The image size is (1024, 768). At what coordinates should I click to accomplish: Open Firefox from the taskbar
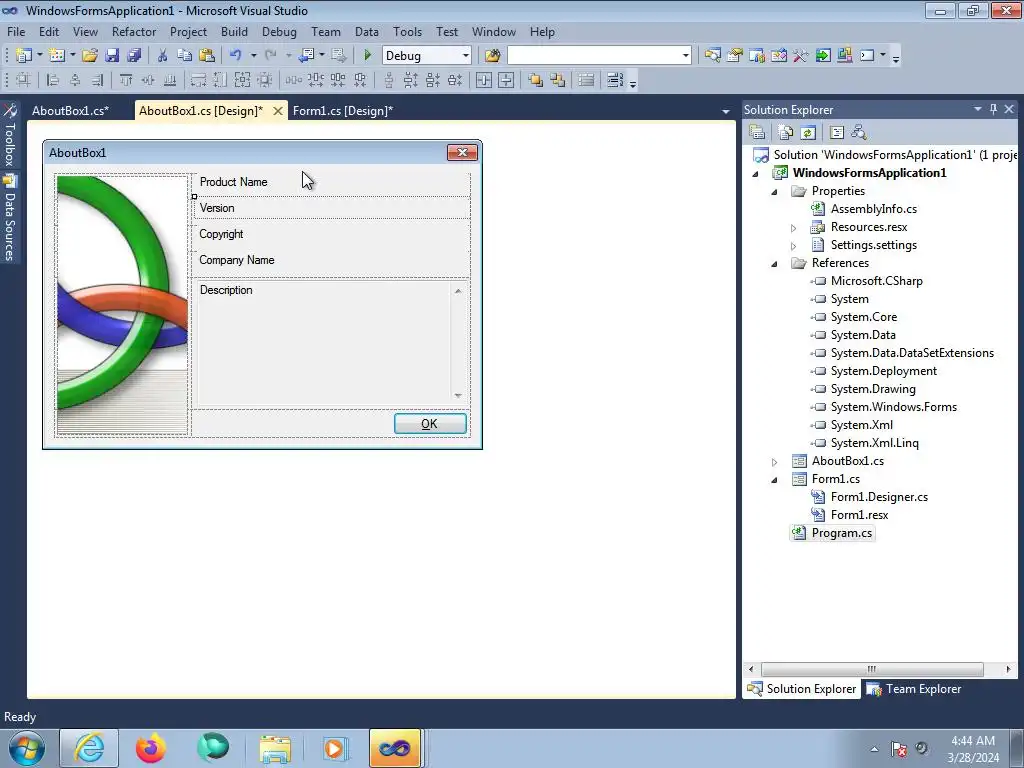pyautogui.click(x=150, y=748)
